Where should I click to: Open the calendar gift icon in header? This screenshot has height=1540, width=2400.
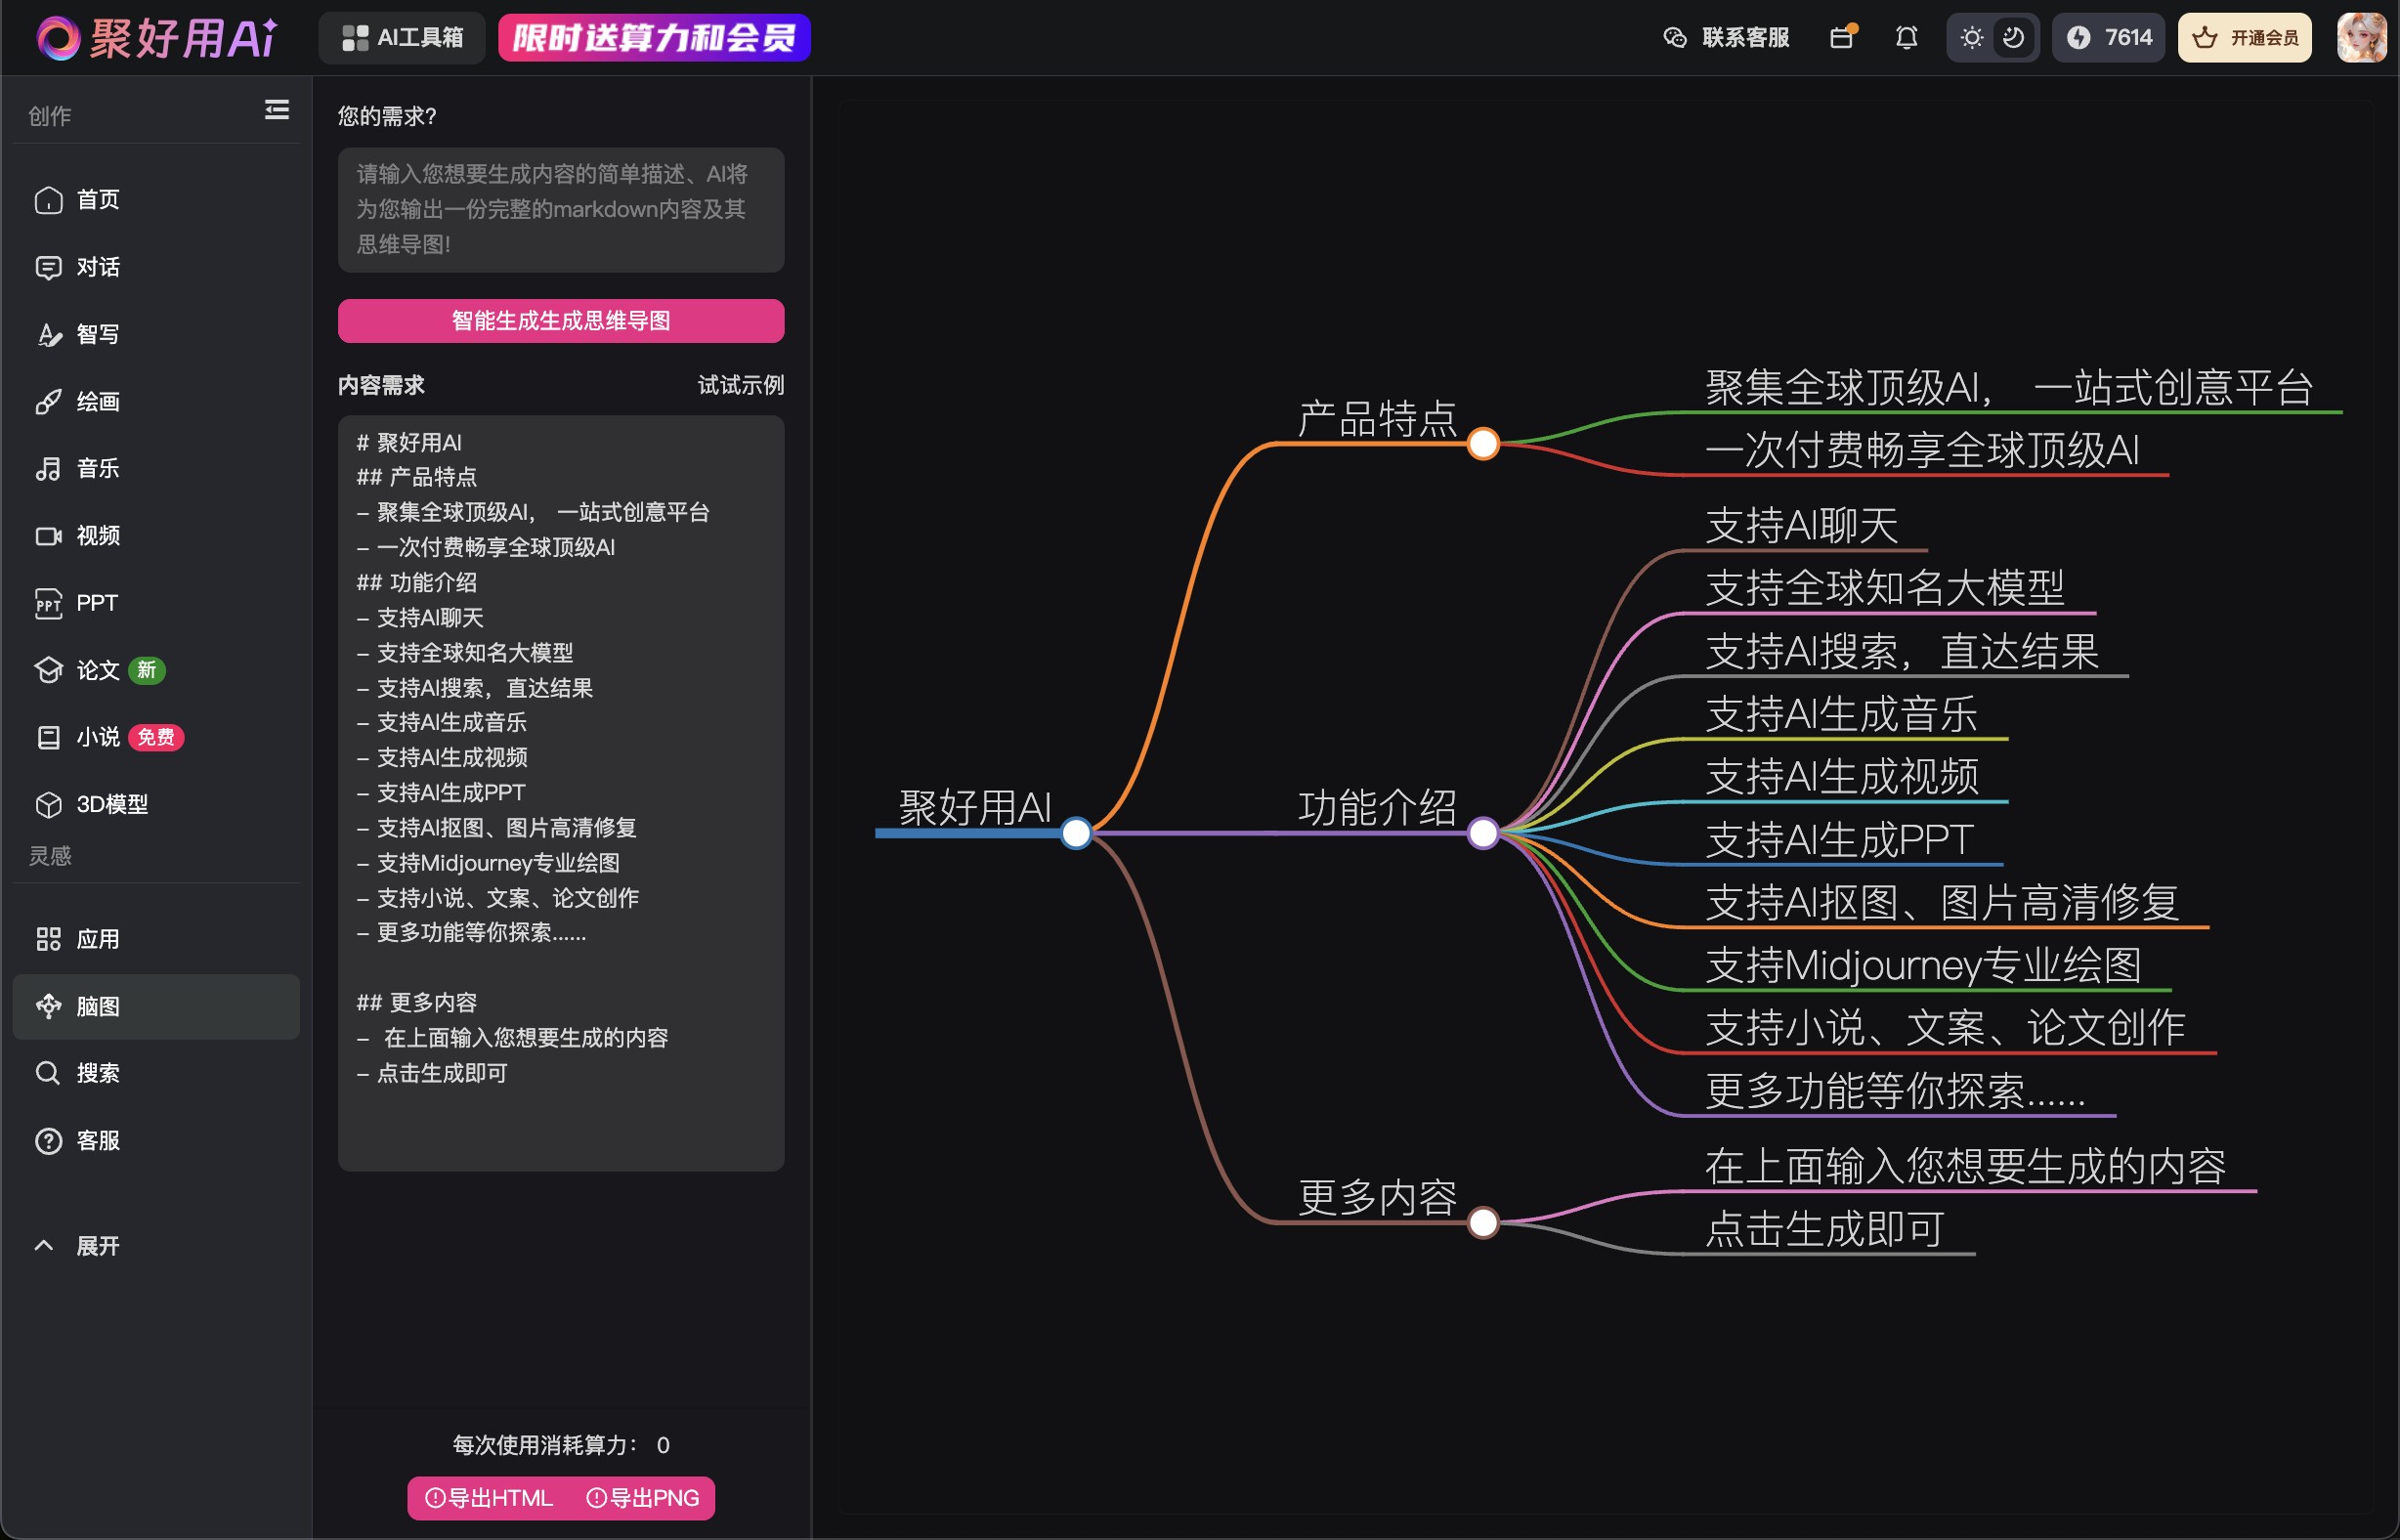pos(1842,38)
